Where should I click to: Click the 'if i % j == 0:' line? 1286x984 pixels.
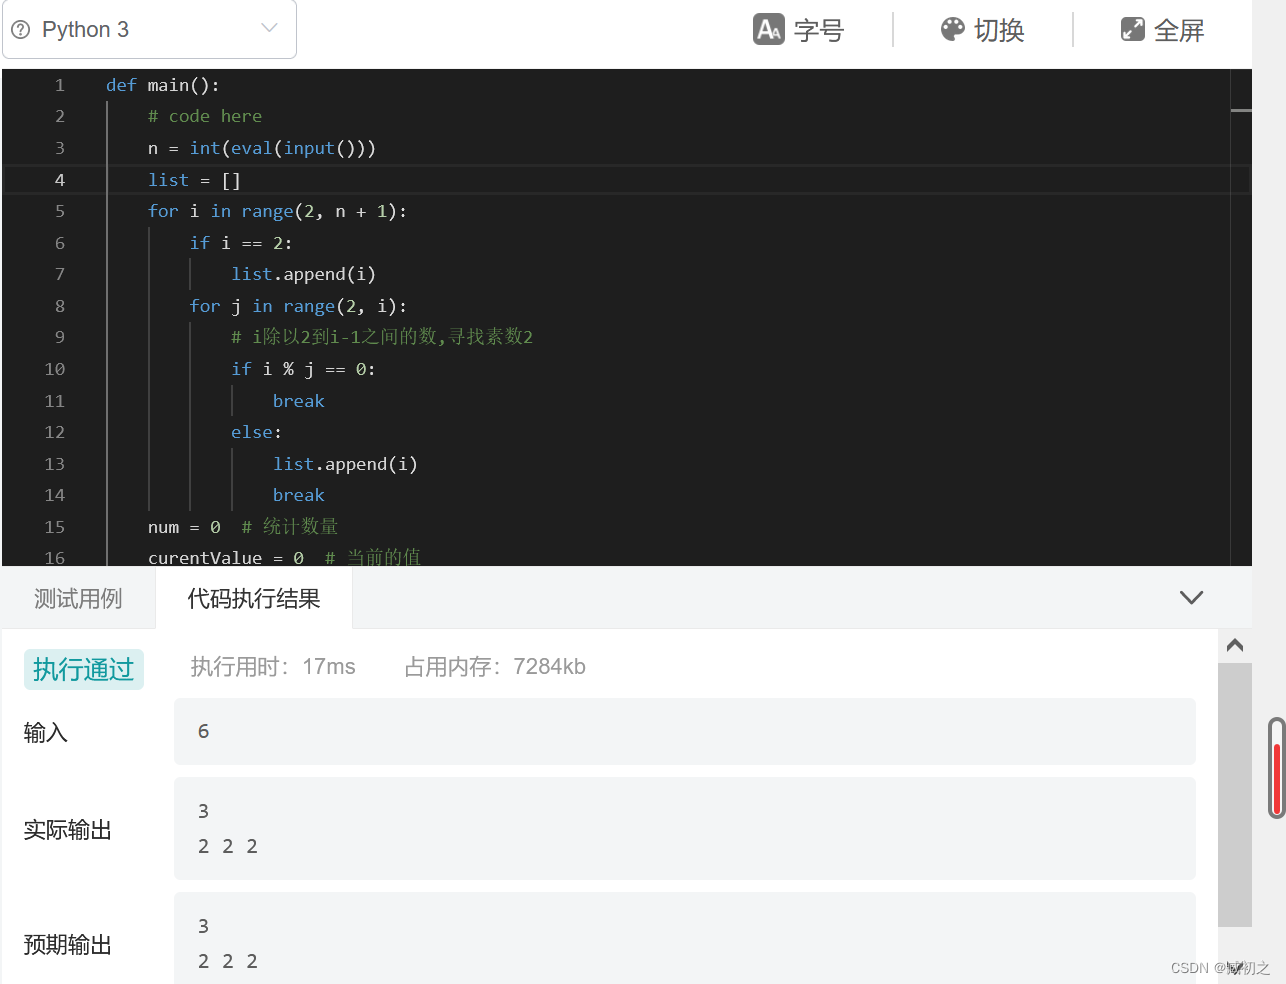tap(303, 369)
